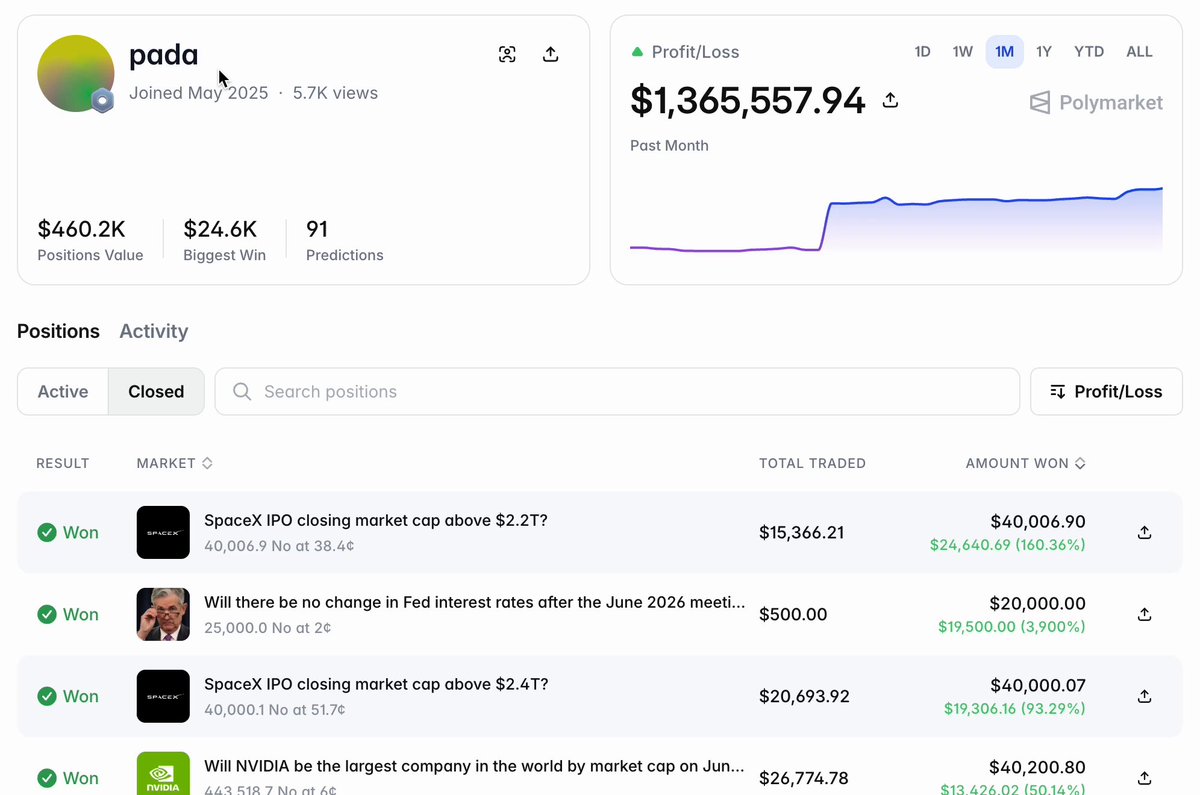Click the RESULT column header
This screenshot has height=795, width=1200.
63,463
